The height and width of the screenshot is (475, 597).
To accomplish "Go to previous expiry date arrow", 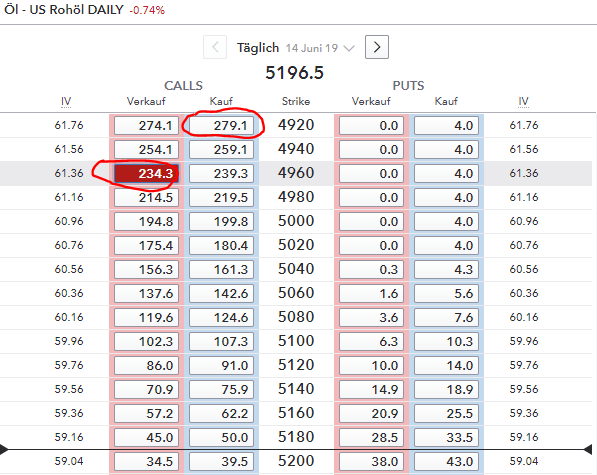I will click(215, 47).
